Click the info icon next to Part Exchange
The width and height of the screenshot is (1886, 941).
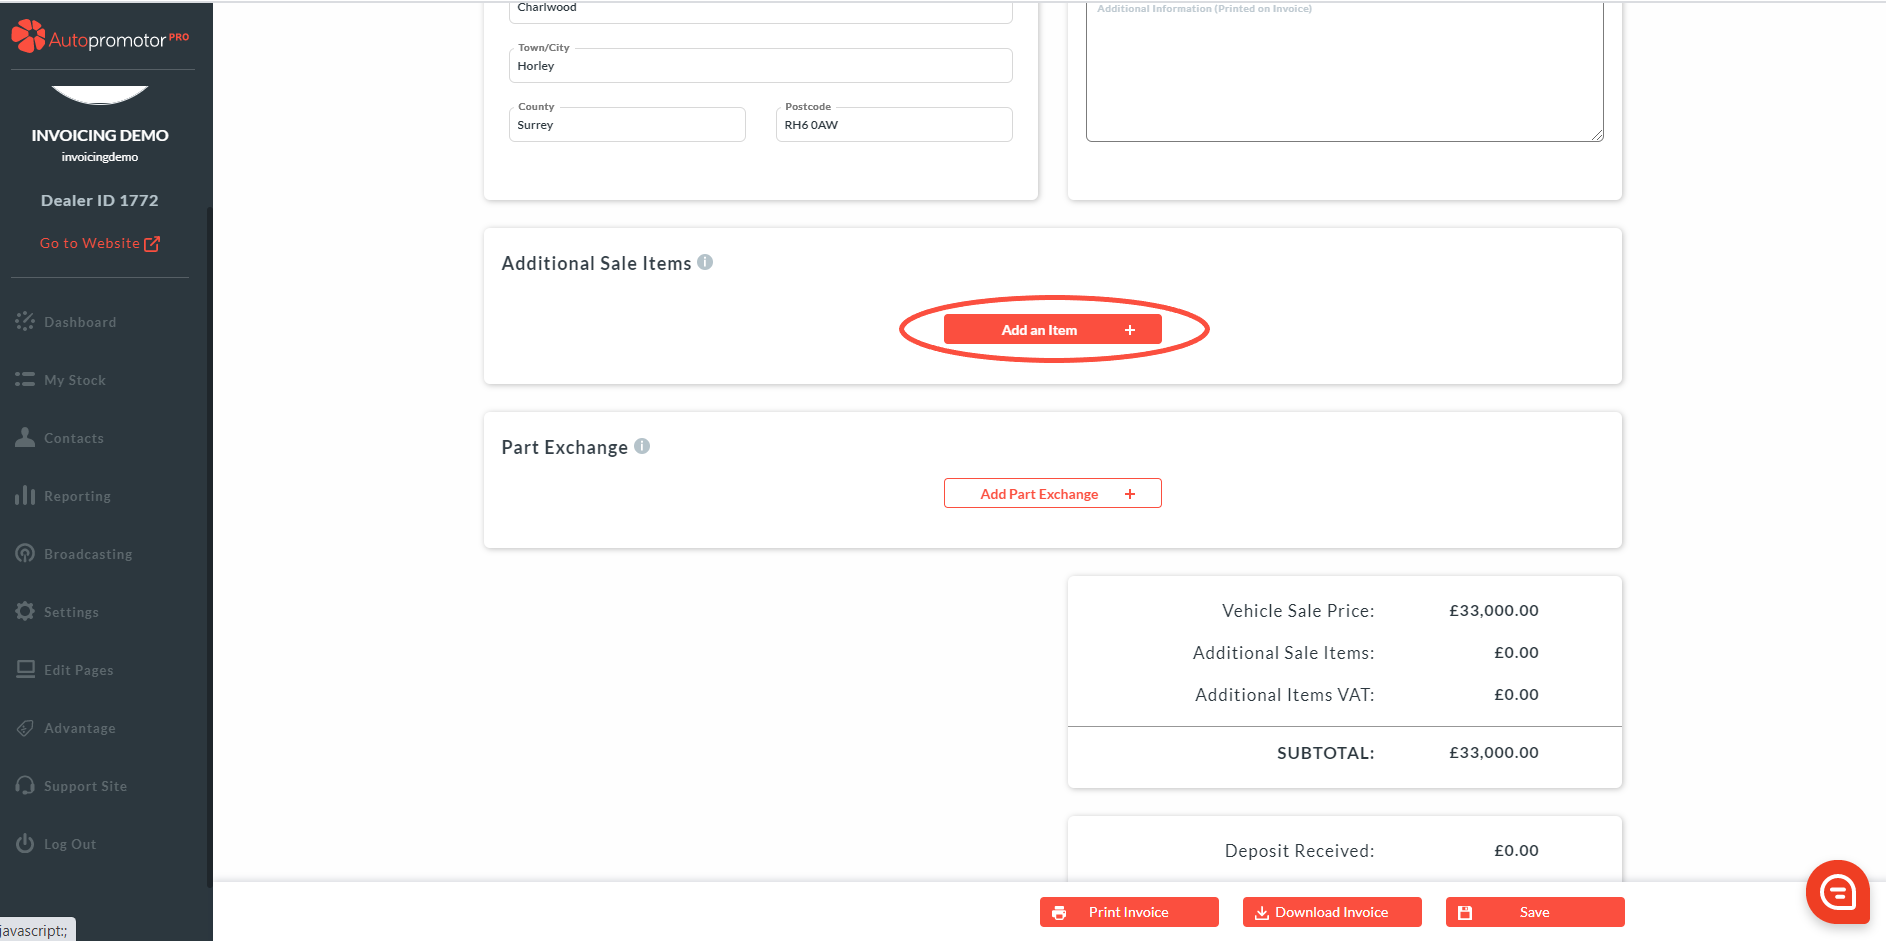tap(642, 446)
